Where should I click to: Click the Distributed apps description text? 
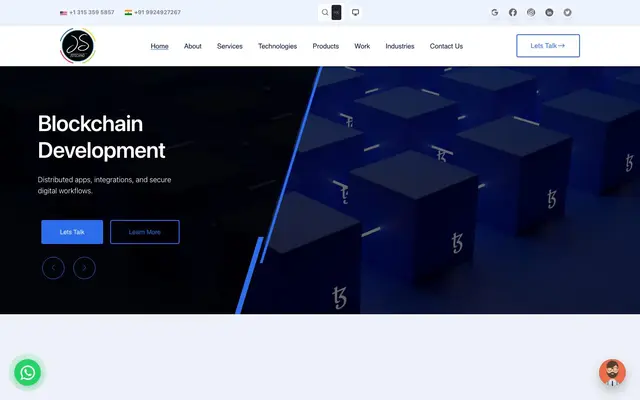point(104,185)
